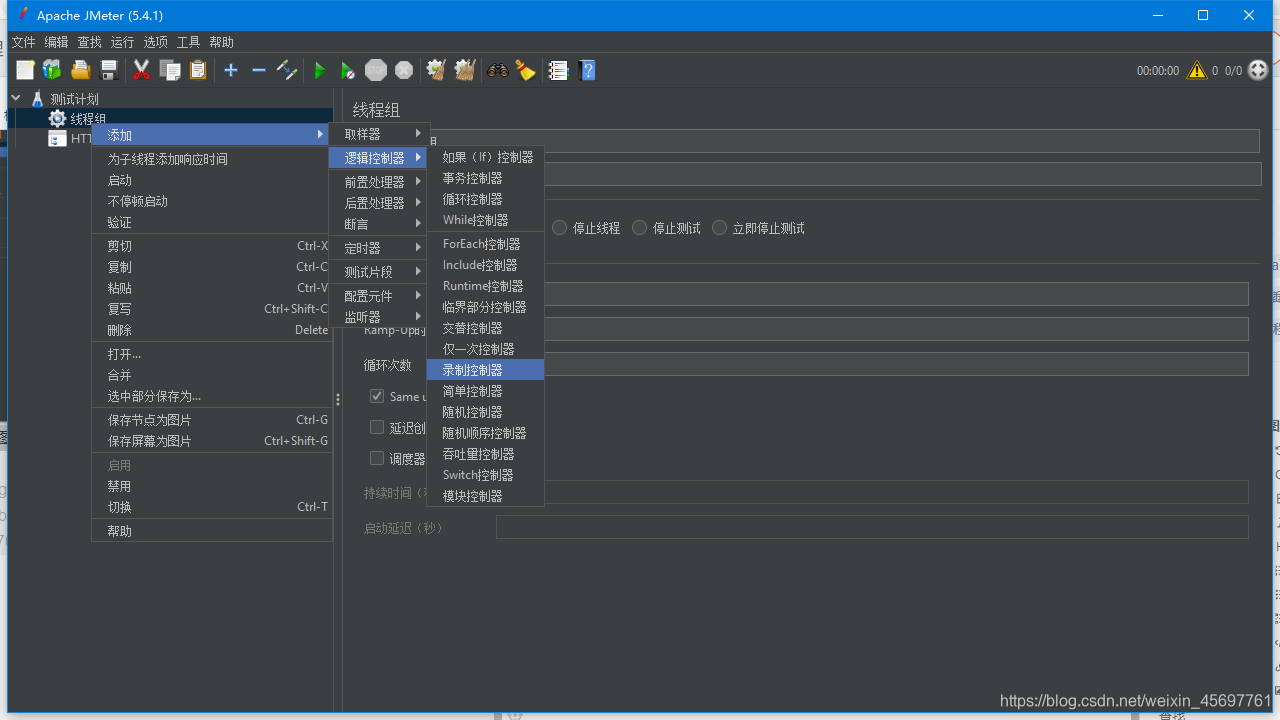Open the 编辑 menu

point(56,42)
